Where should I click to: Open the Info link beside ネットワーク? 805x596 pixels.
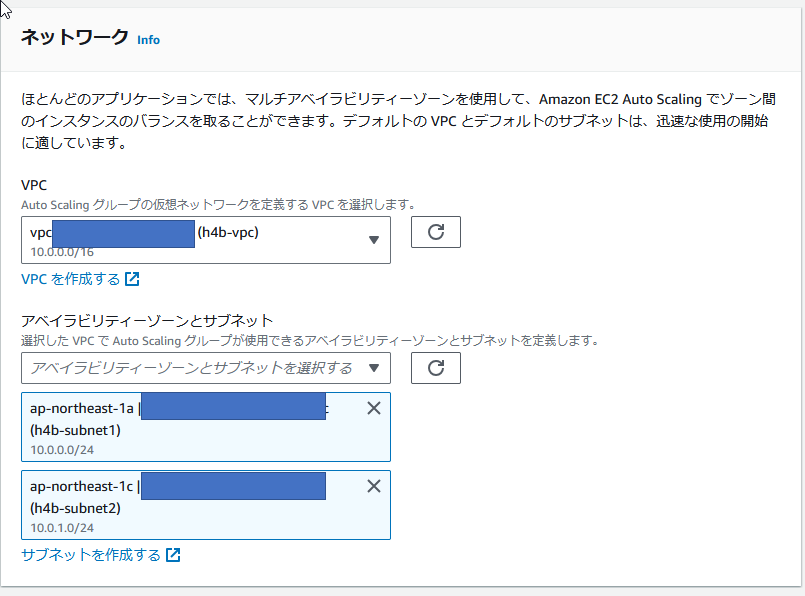pyautogui.click(x=148, y=40)
